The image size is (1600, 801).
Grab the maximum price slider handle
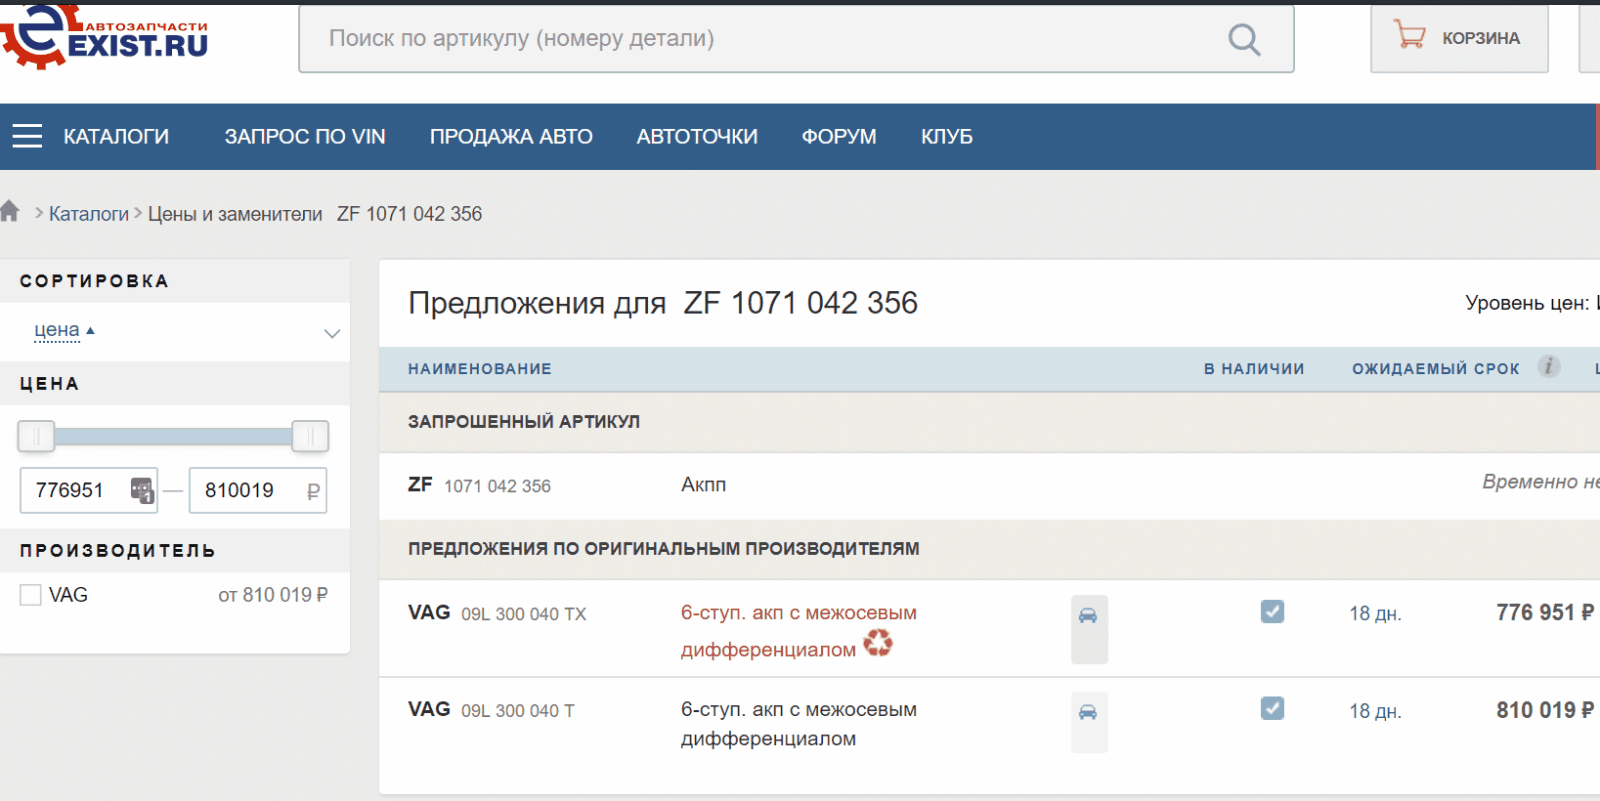pyautogui.click(x=310, y=436)
